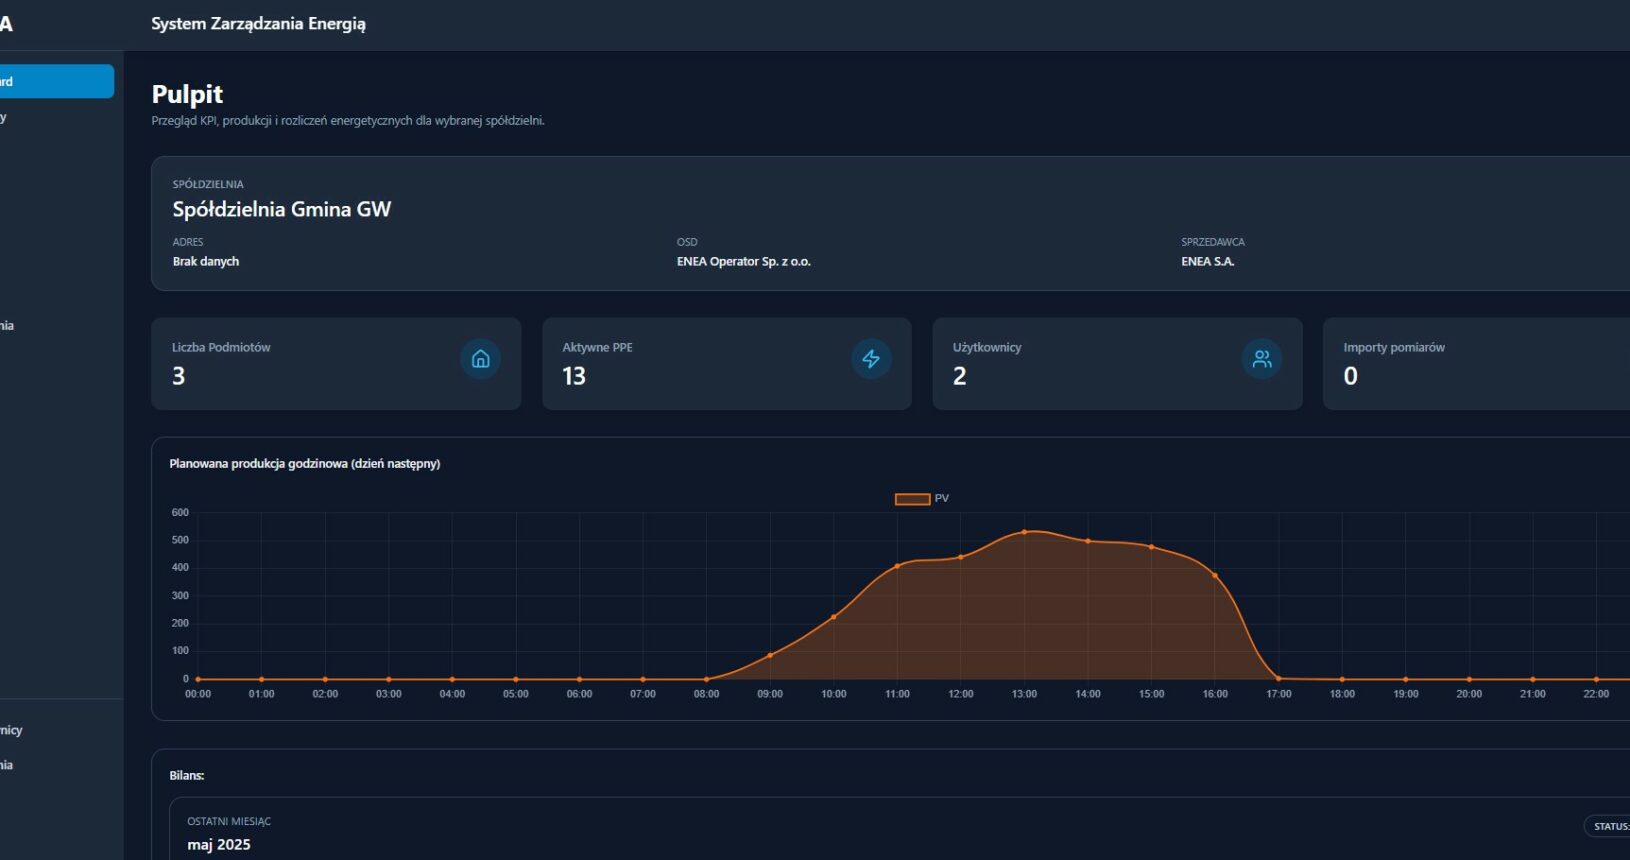Click the PV legend text label
The width and height of the screenshot is (1630, 860).
pyautogui.click(x=942, y=499)
